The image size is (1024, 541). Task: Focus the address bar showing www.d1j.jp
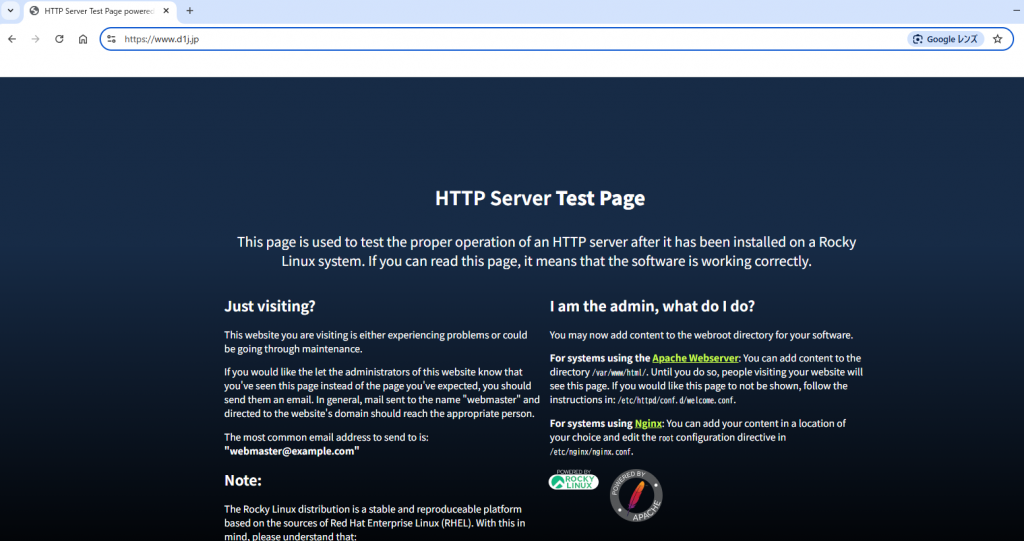tap(500, 39)
